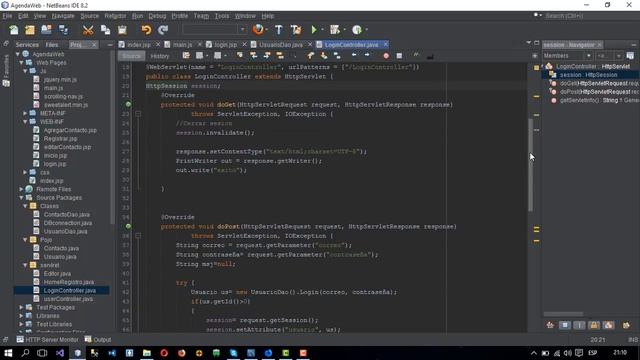
Task: Open the Refactor menu
Action: tap(115, 16)
